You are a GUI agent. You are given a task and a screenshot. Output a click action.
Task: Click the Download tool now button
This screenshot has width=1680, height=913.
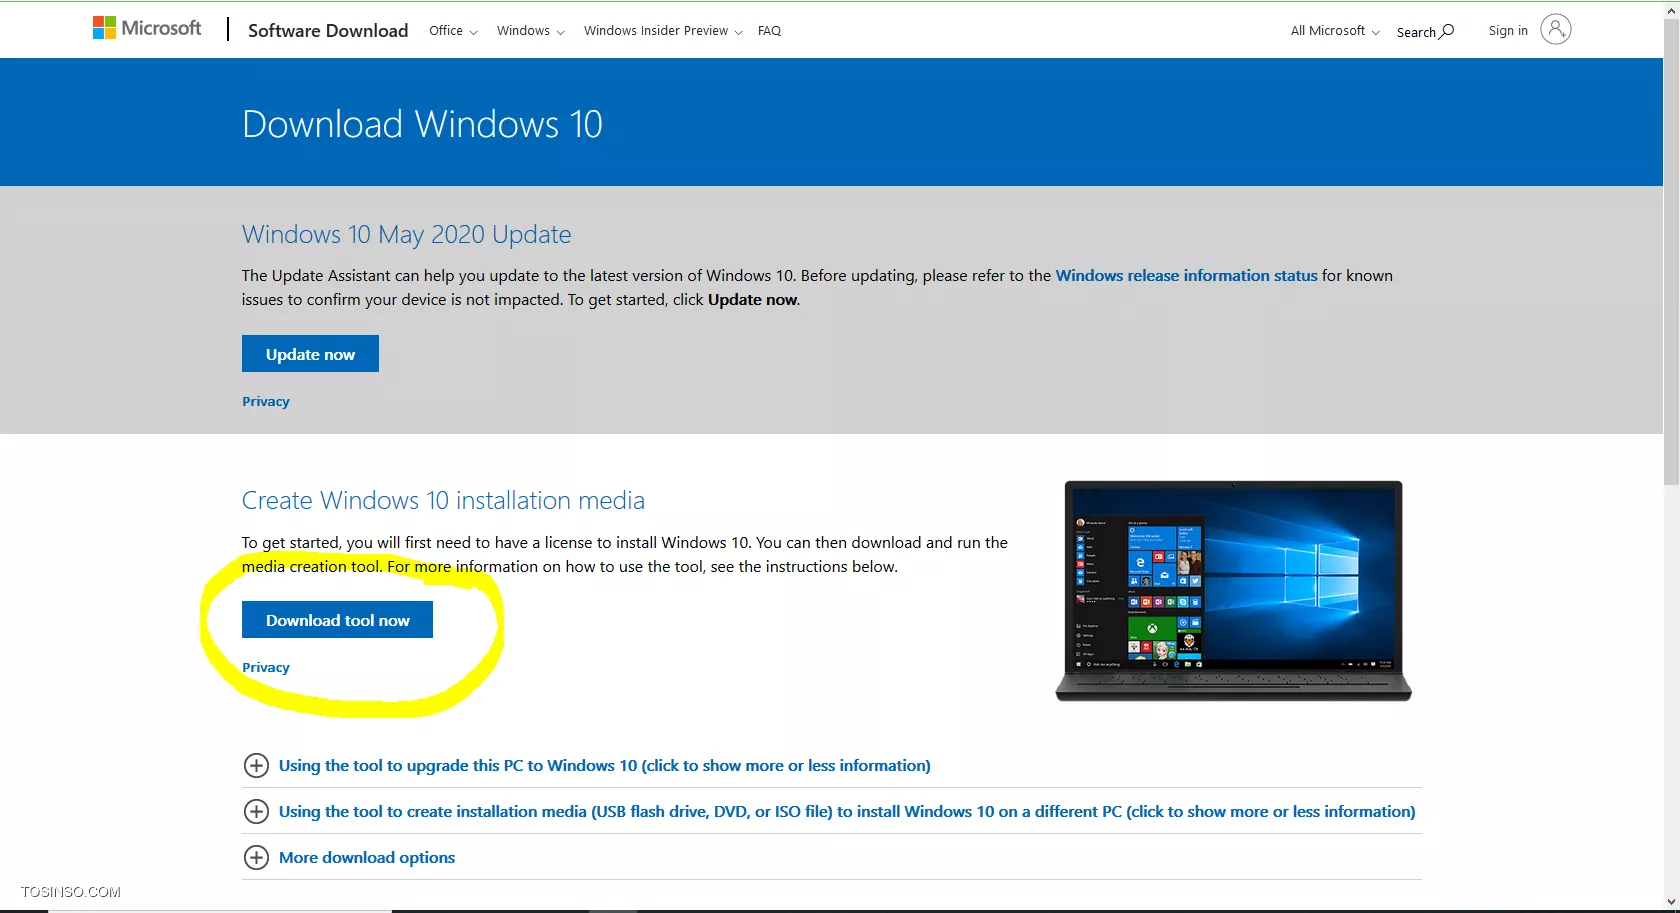[x=337, y=620]
